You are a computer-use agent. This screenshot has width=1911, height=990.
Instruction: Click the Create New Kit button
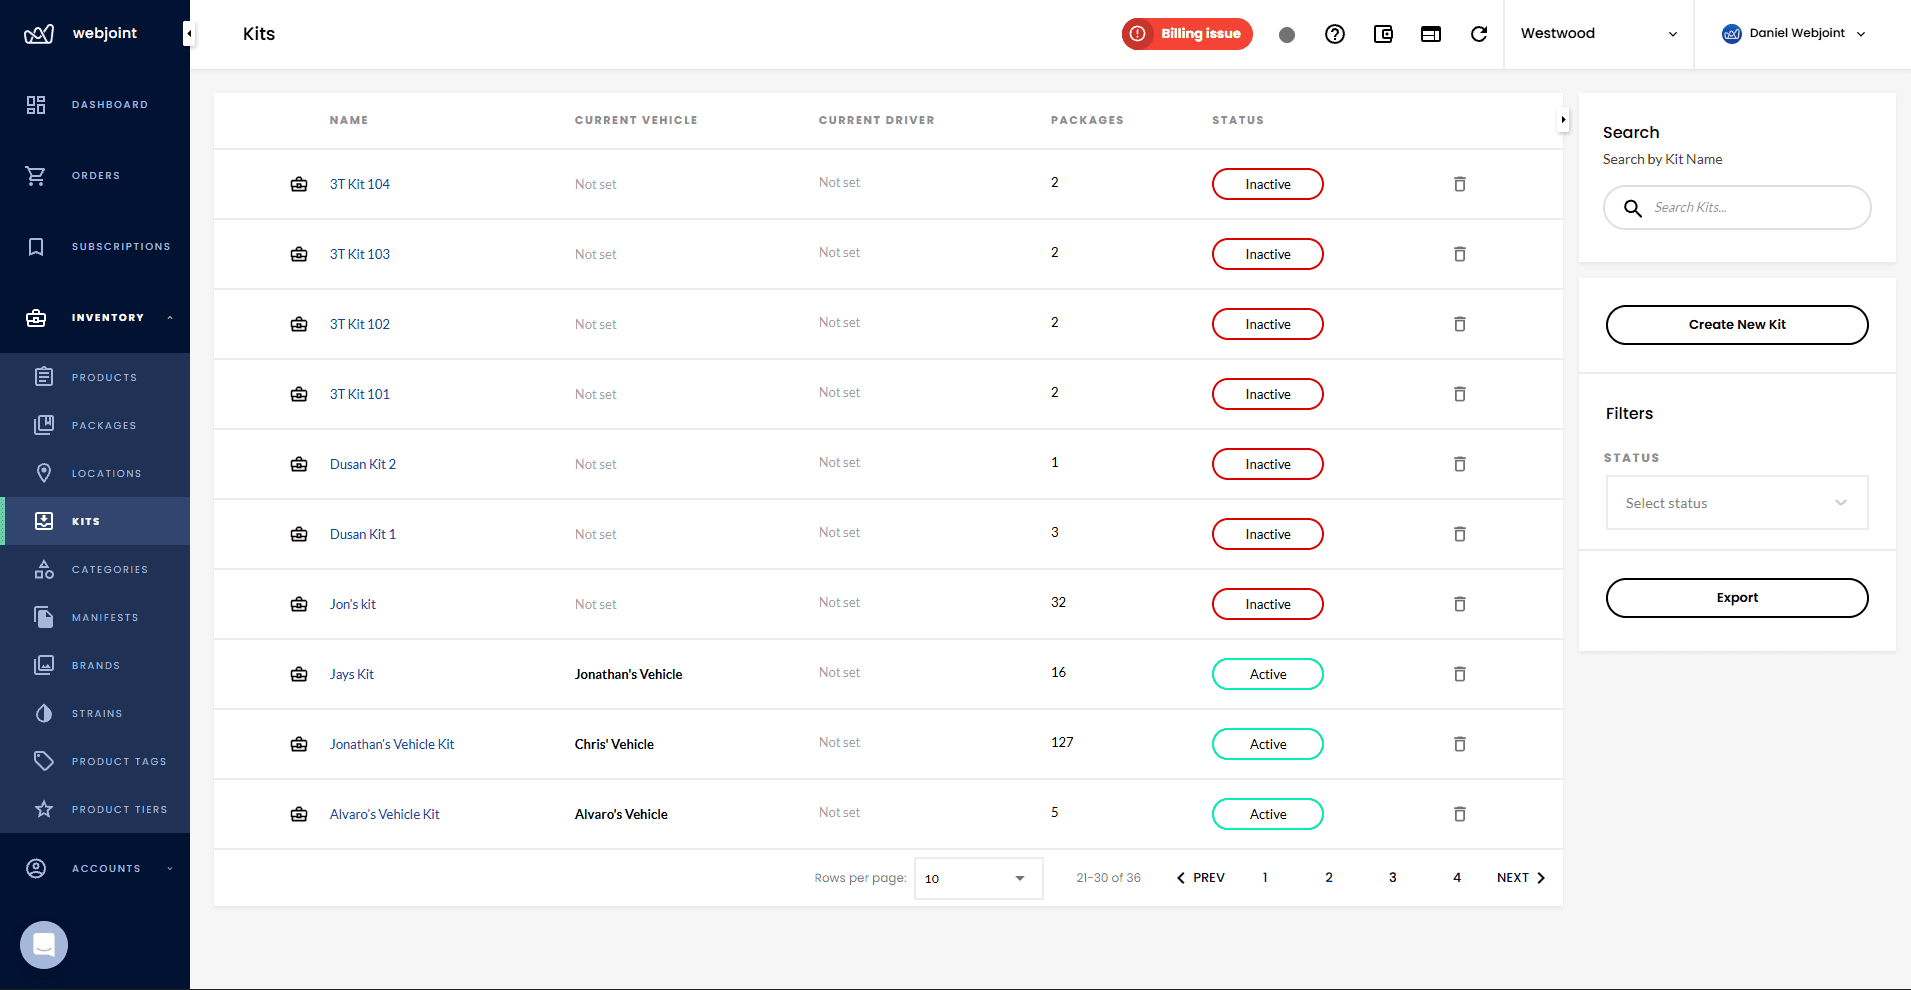[1736, 324]
